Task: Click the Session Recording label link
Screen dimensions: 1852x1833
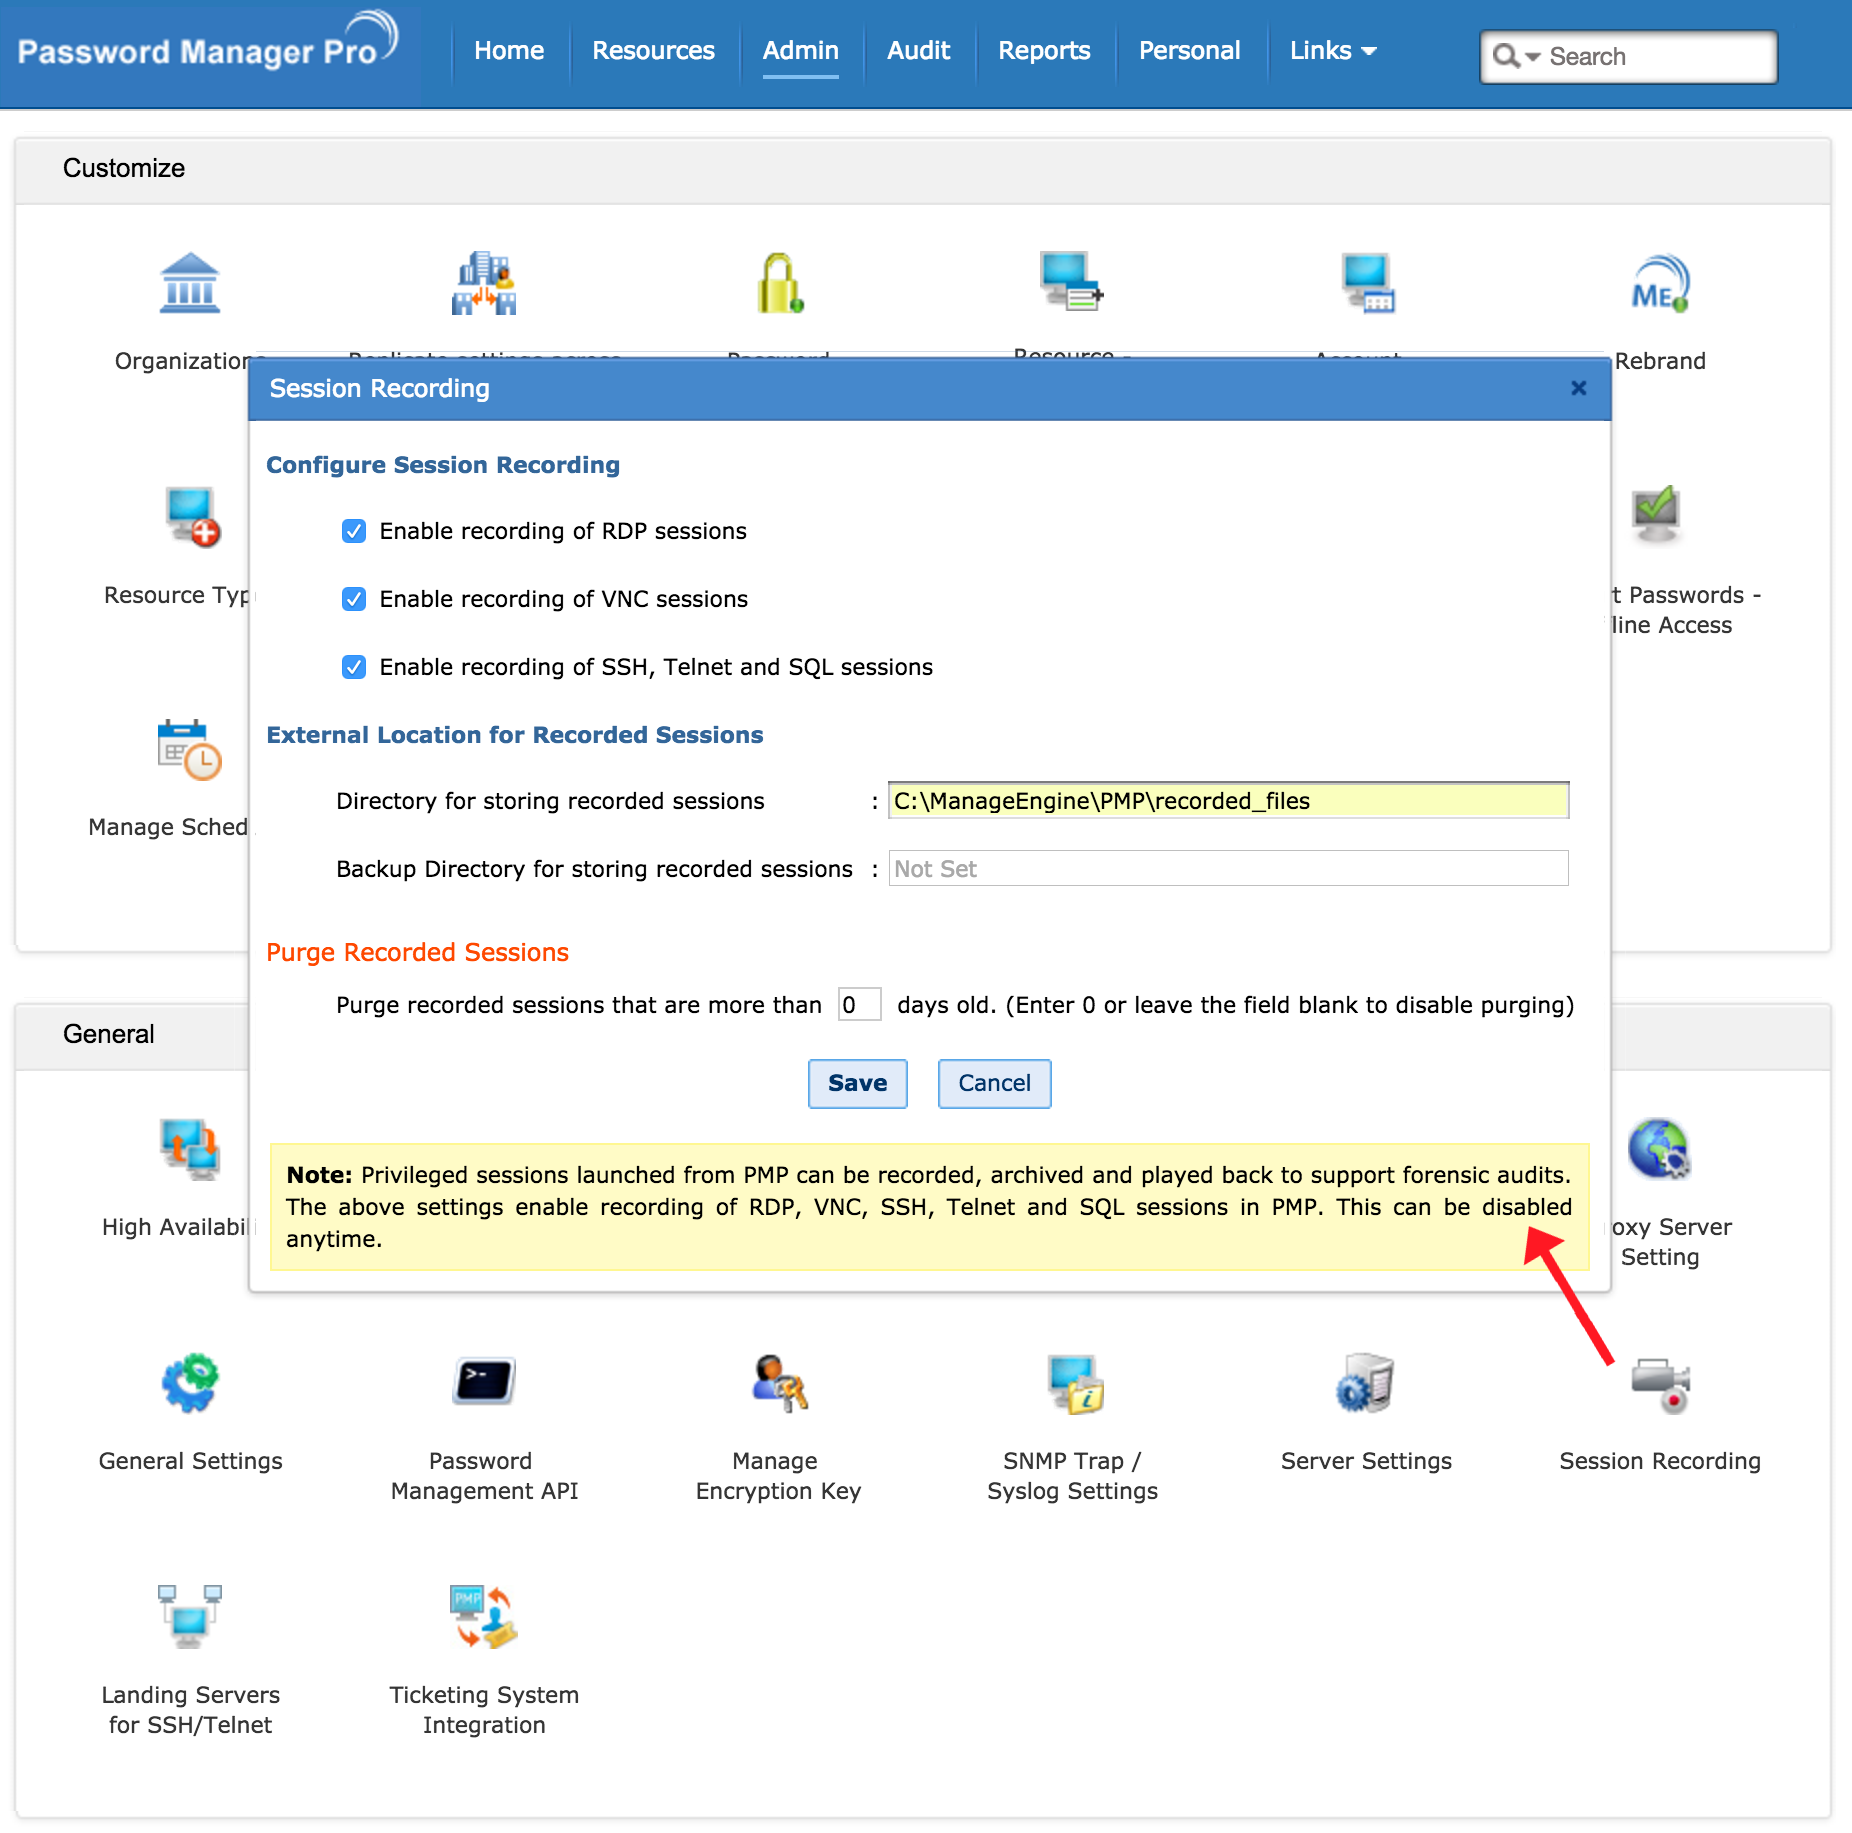Action: tap(1660, 1461)
